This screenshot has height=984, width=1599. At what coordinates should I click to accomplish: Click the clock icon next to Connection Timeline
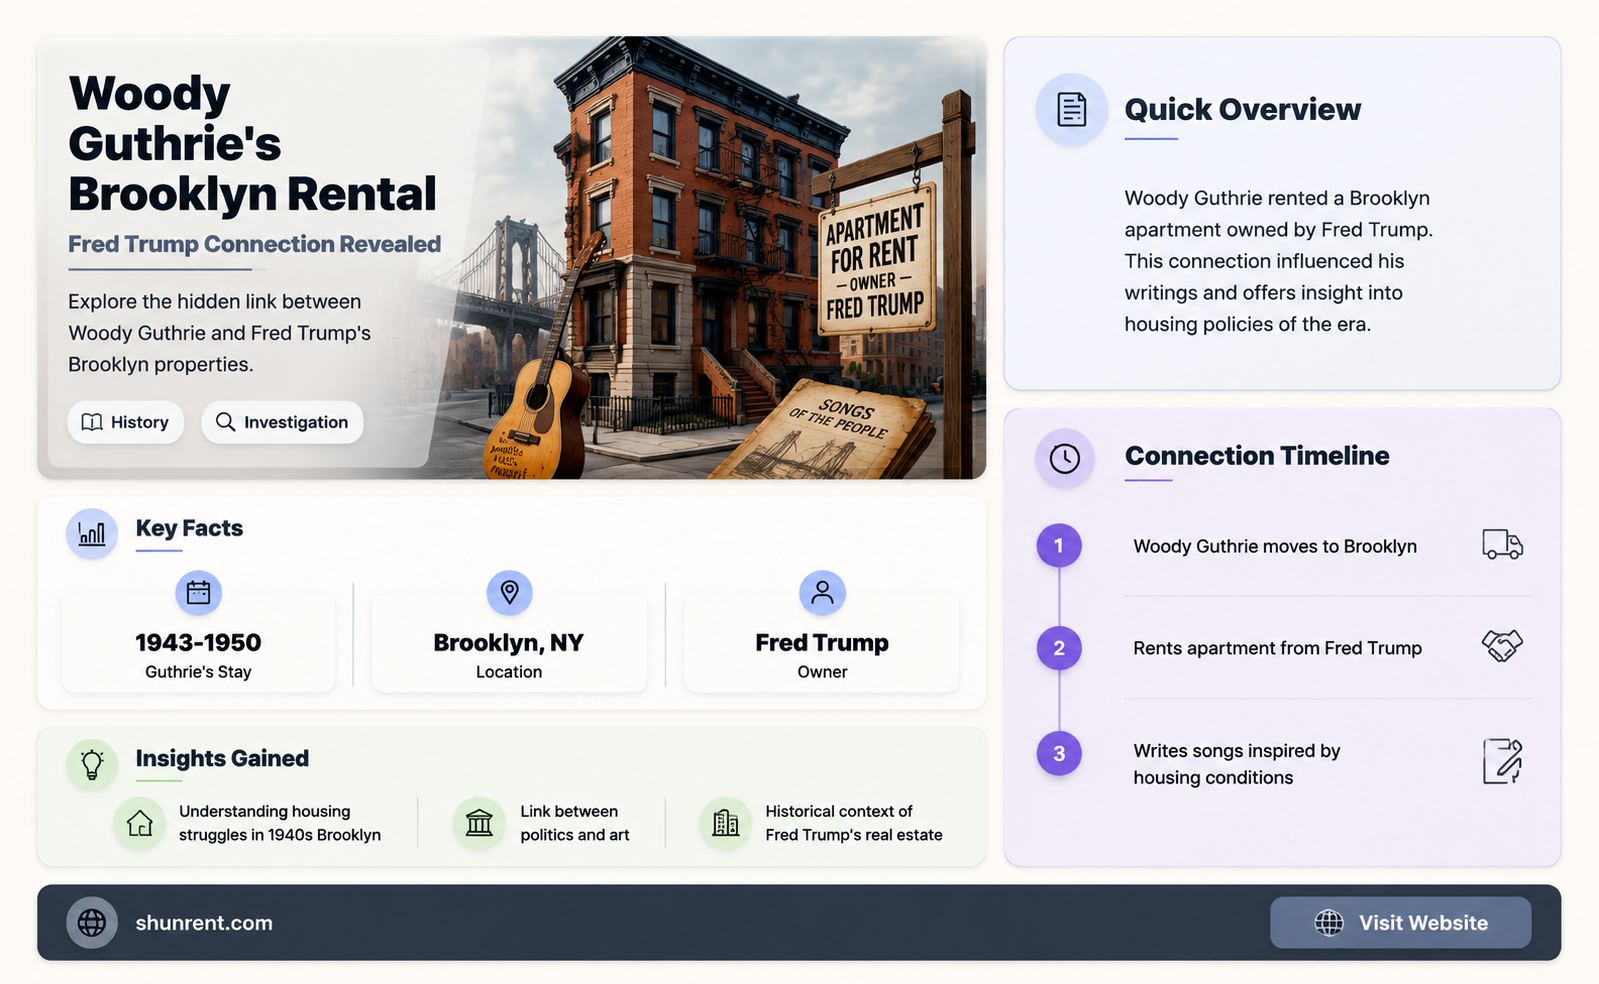coord(1065,459)
